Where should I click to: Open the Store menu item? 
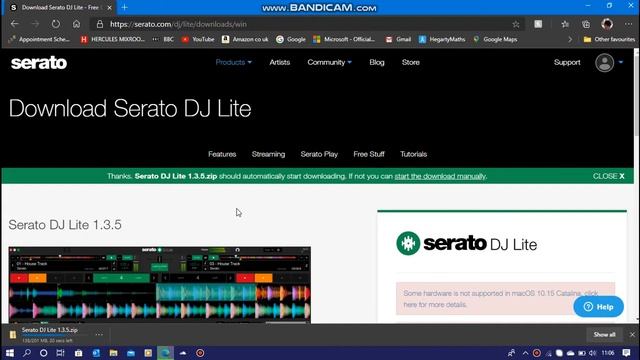(411, 62)
